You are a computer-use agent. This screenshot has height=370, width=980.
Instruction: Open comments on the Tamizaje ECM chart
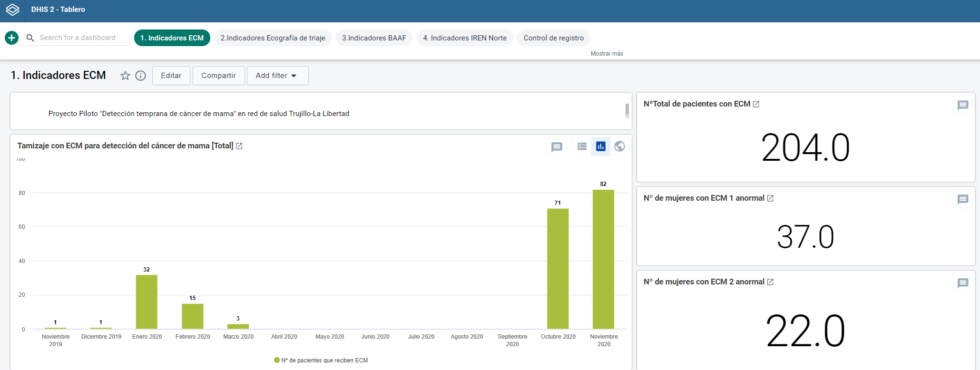pos(556,147)
